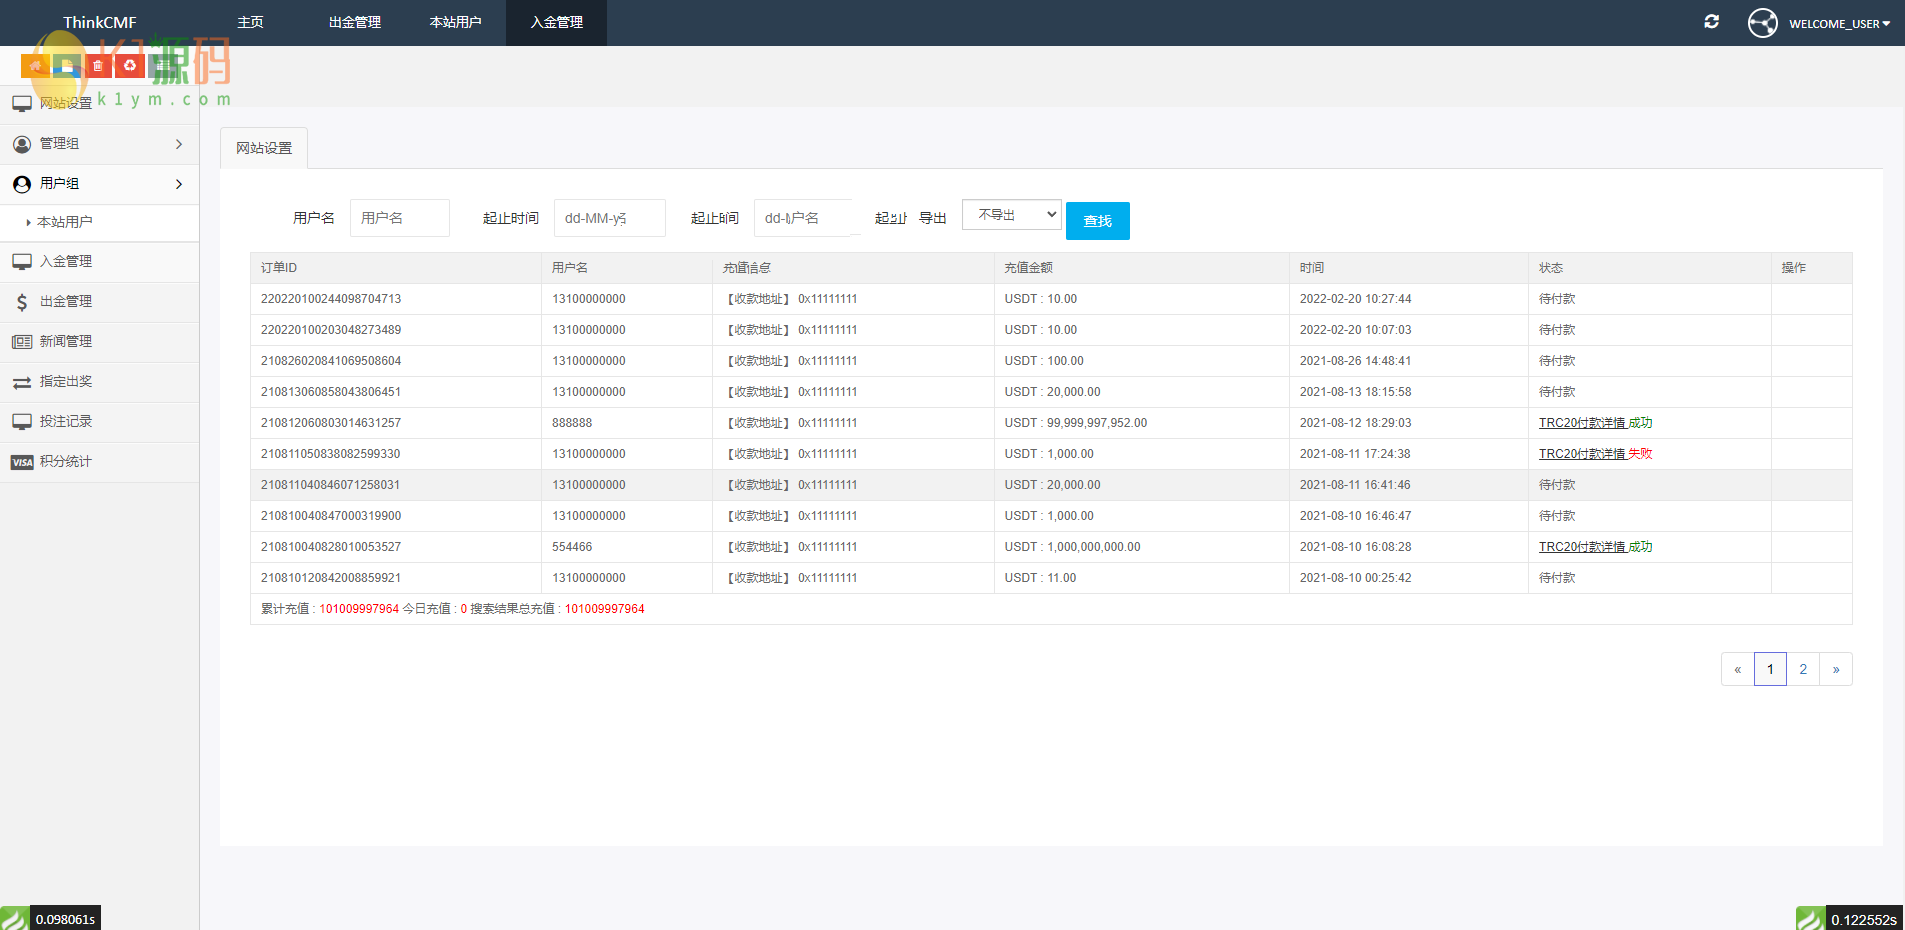Open 新闻管理 in the sidebar
Viewport: 1905px width, 930px height.
click(66, 342)
